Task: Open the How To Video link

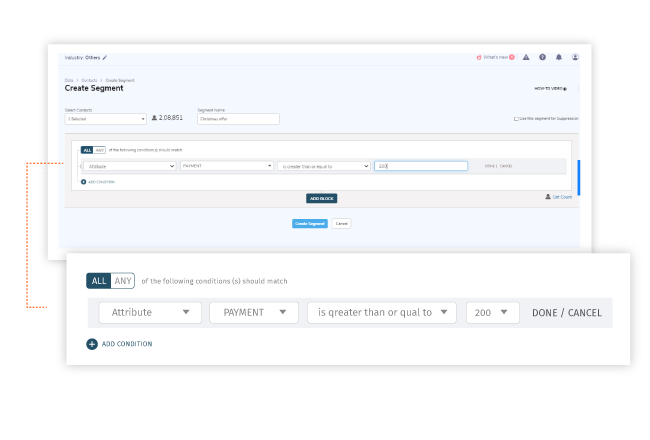Action: [551, 89]
